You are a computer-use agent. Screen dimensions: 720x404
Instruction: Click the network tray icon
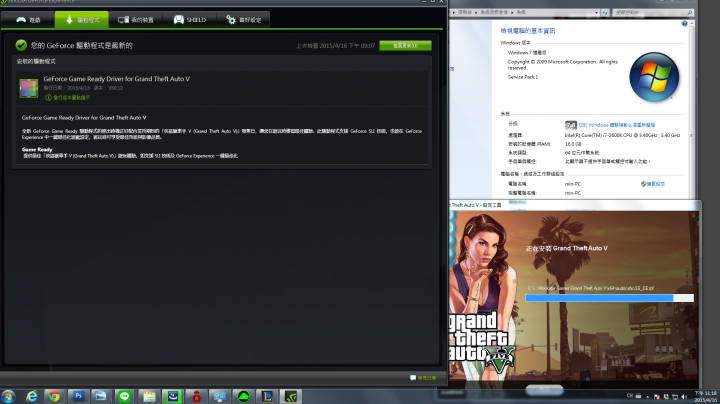[675, 396]
